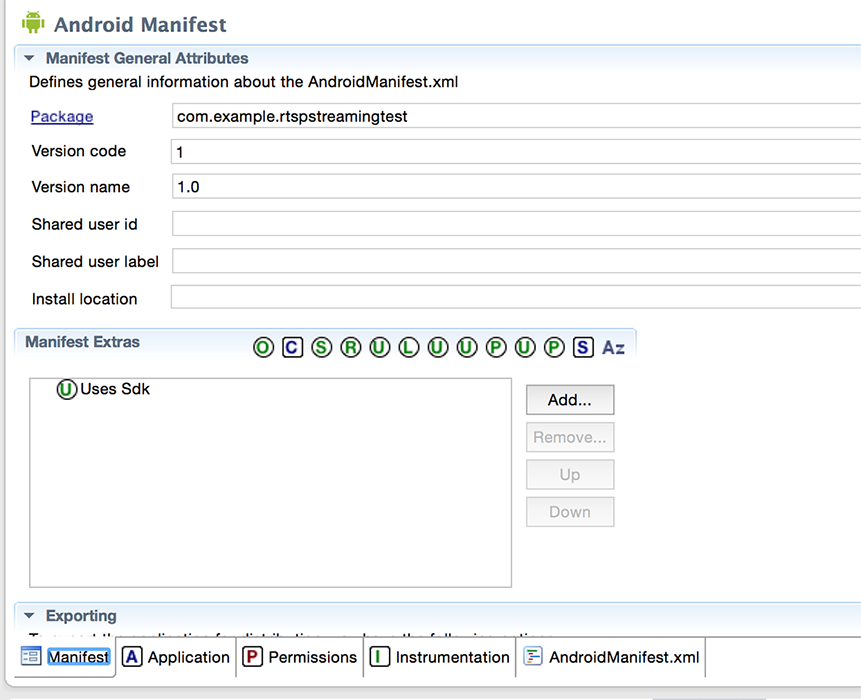Click the green circled L icon
Screen dimensions: 861x700
(408, 347)
